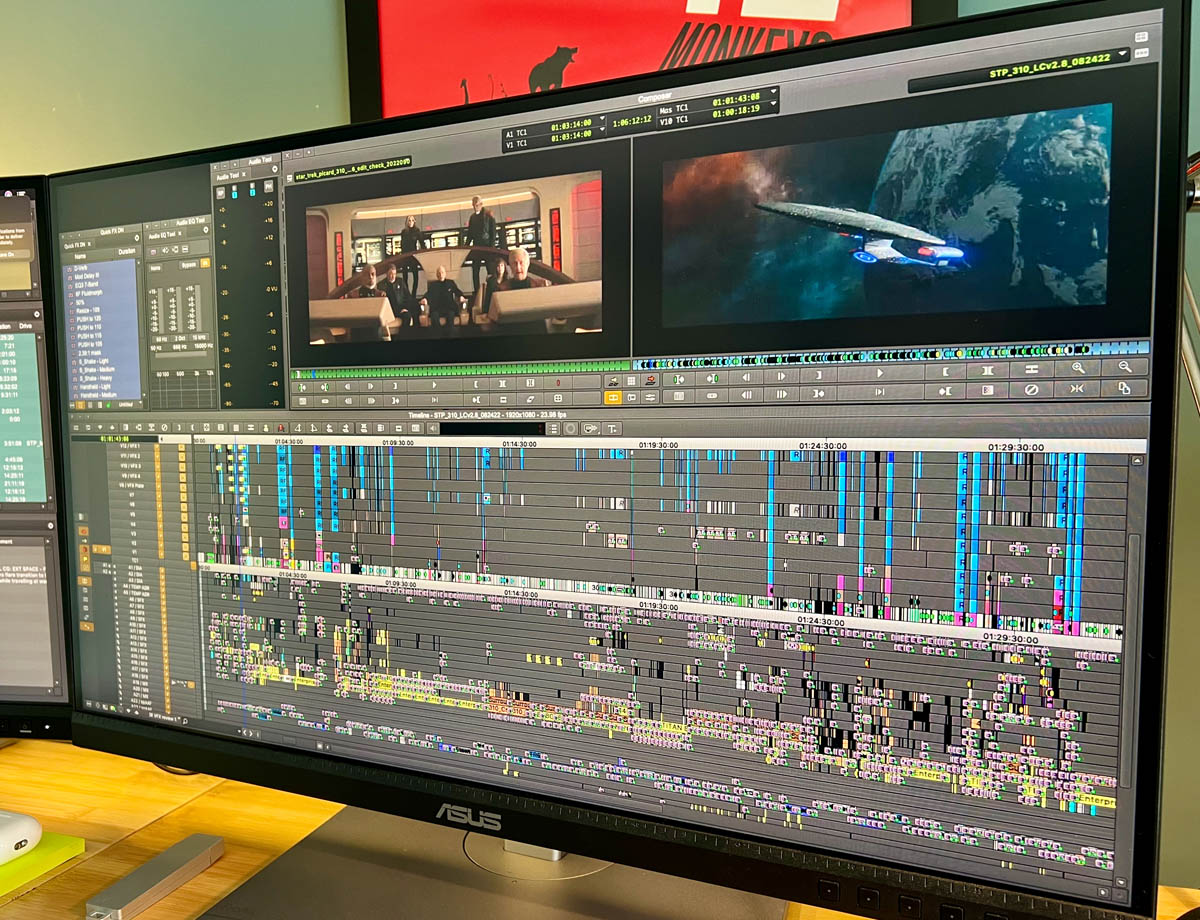The height and width of the screenshot is (920, 1200).
Task: Toggle first cyan channel indicator in Audio Tool
Action: (234, 195)
